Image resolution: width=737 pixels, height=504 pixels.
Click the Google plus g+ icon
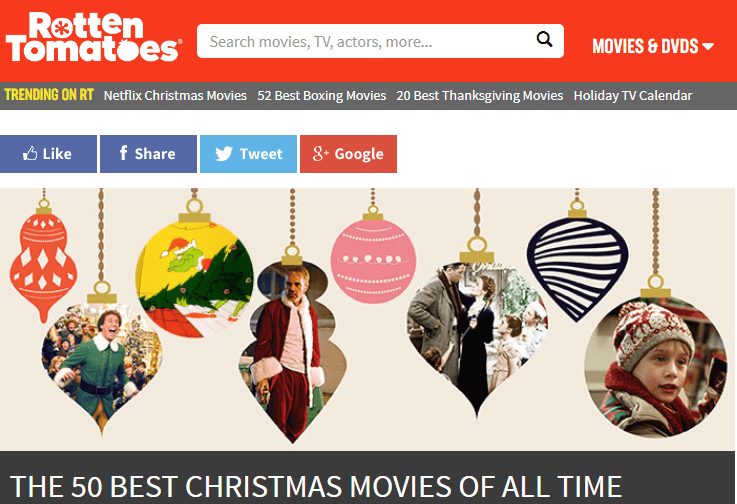coord(320,153)
